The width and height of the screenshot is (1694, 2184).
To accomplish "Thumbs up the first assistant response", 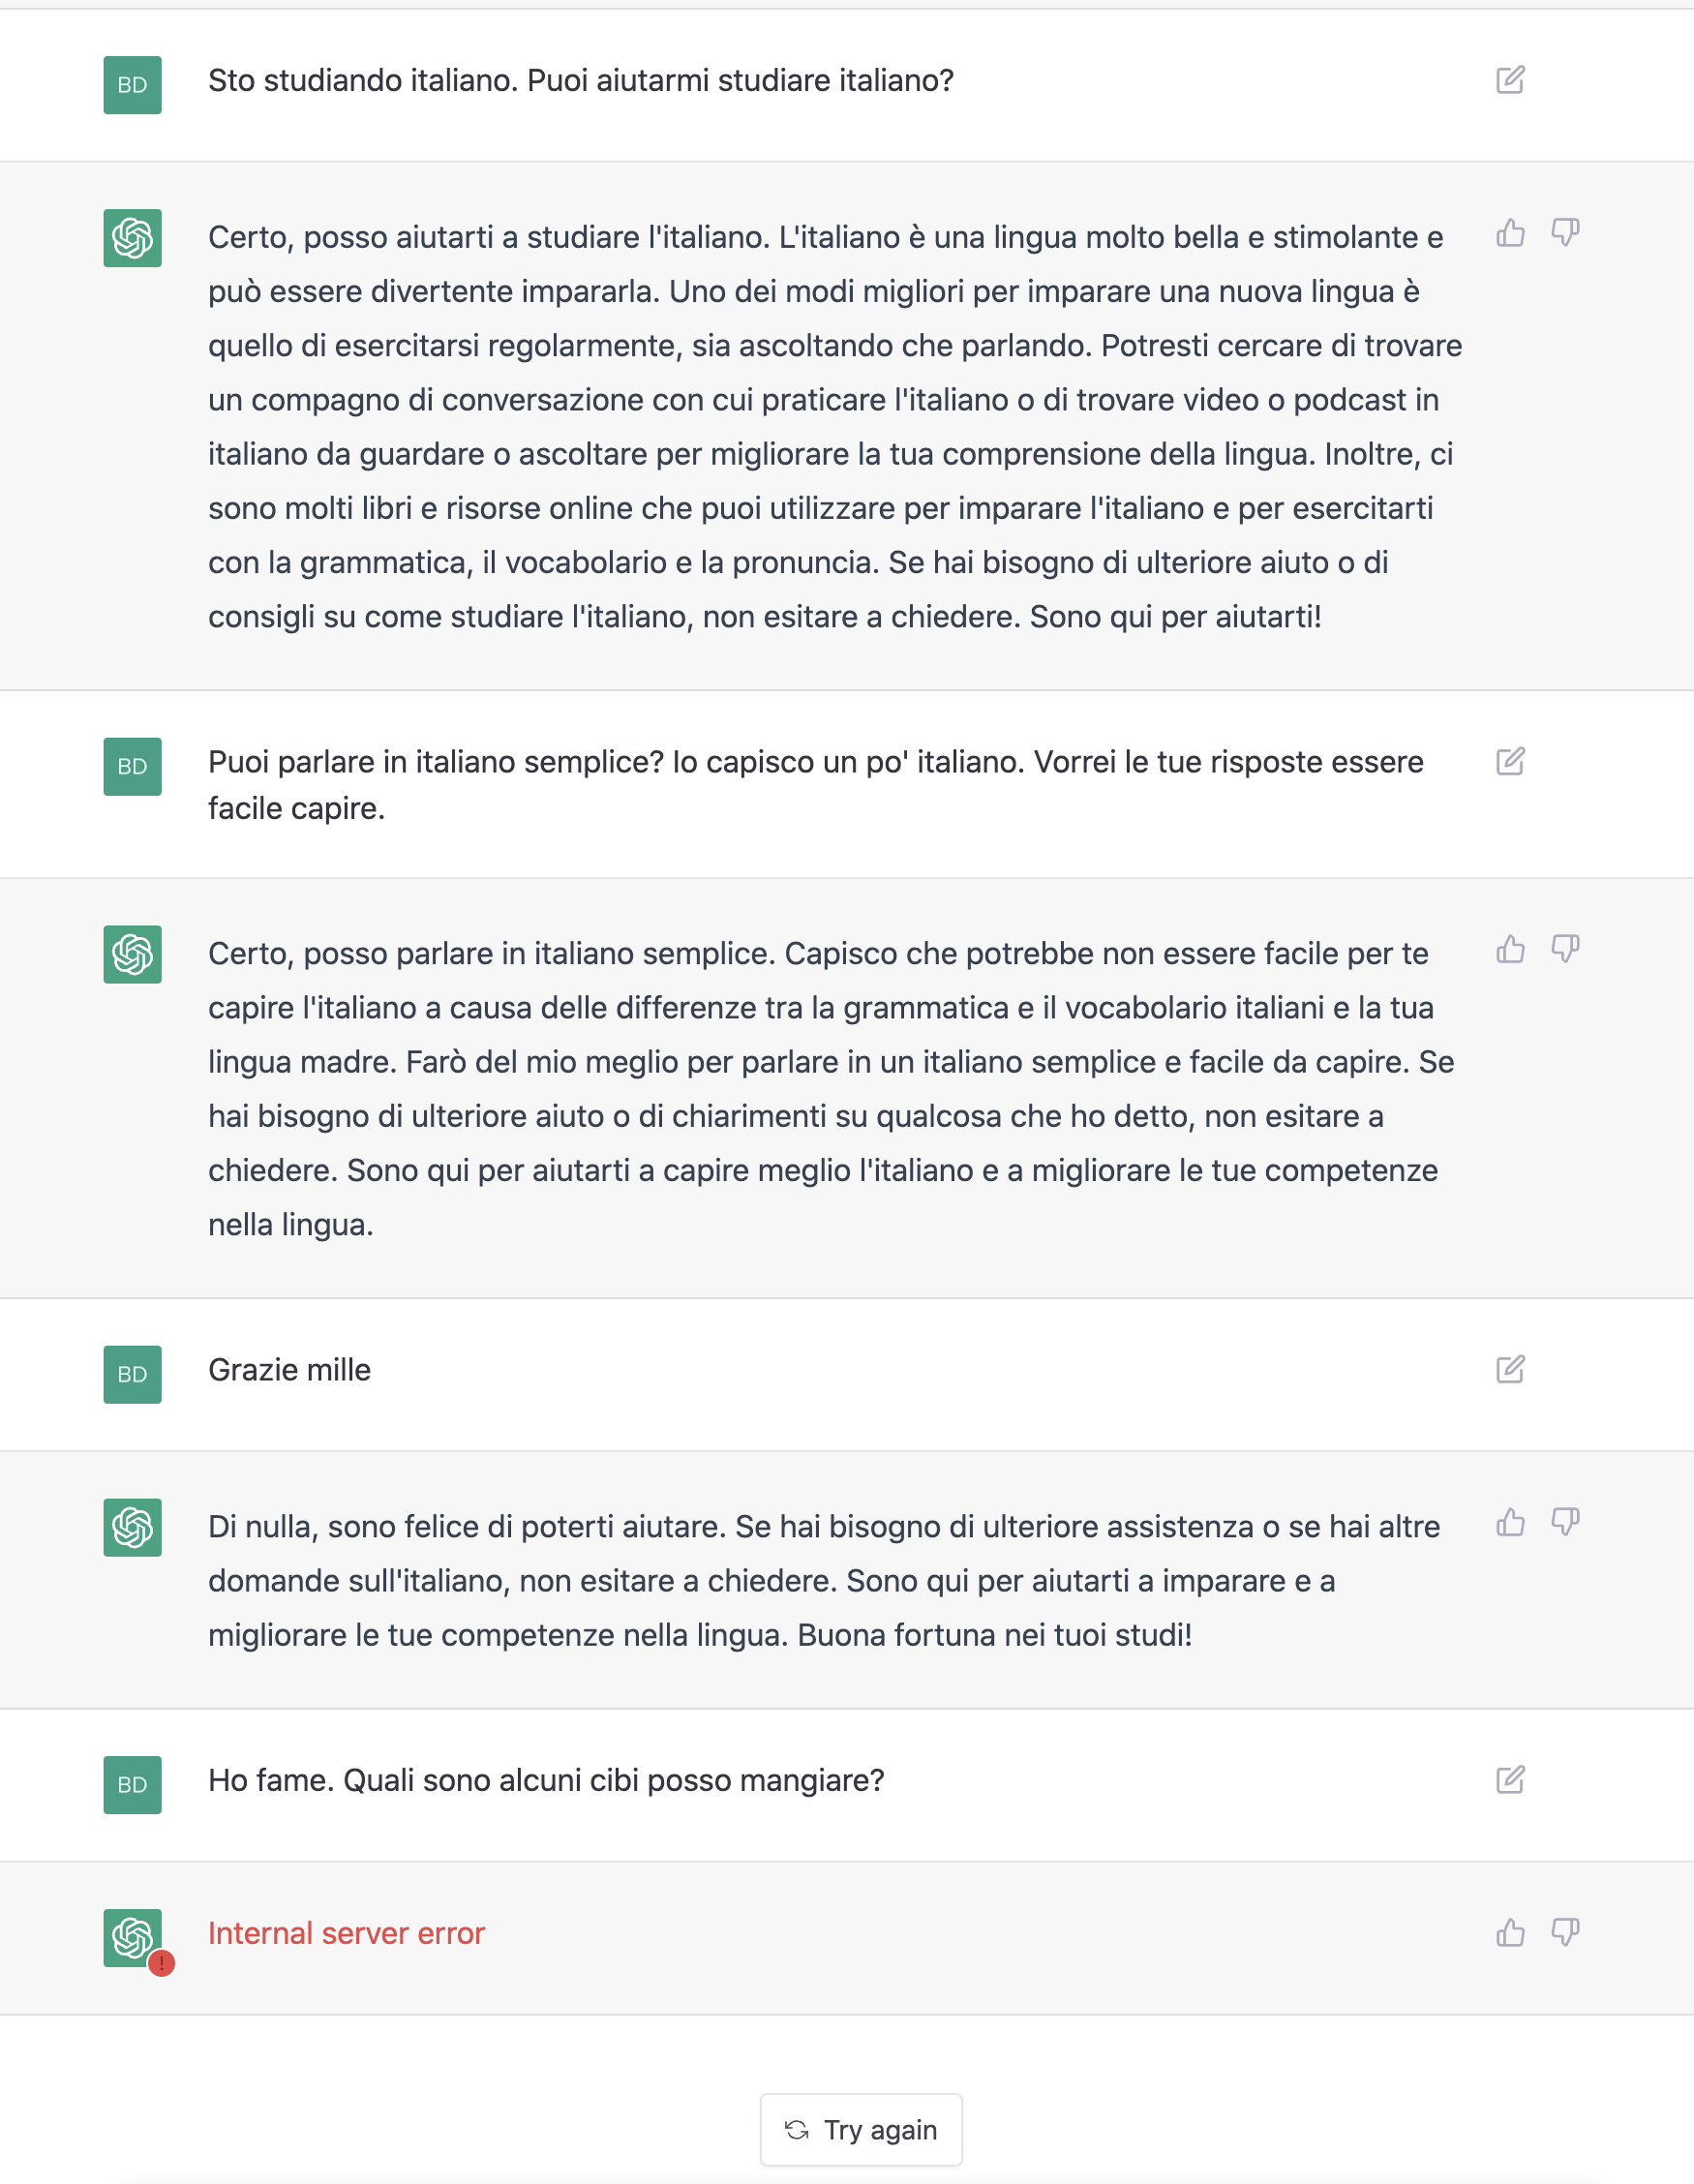I will [x=1510, y=233].
